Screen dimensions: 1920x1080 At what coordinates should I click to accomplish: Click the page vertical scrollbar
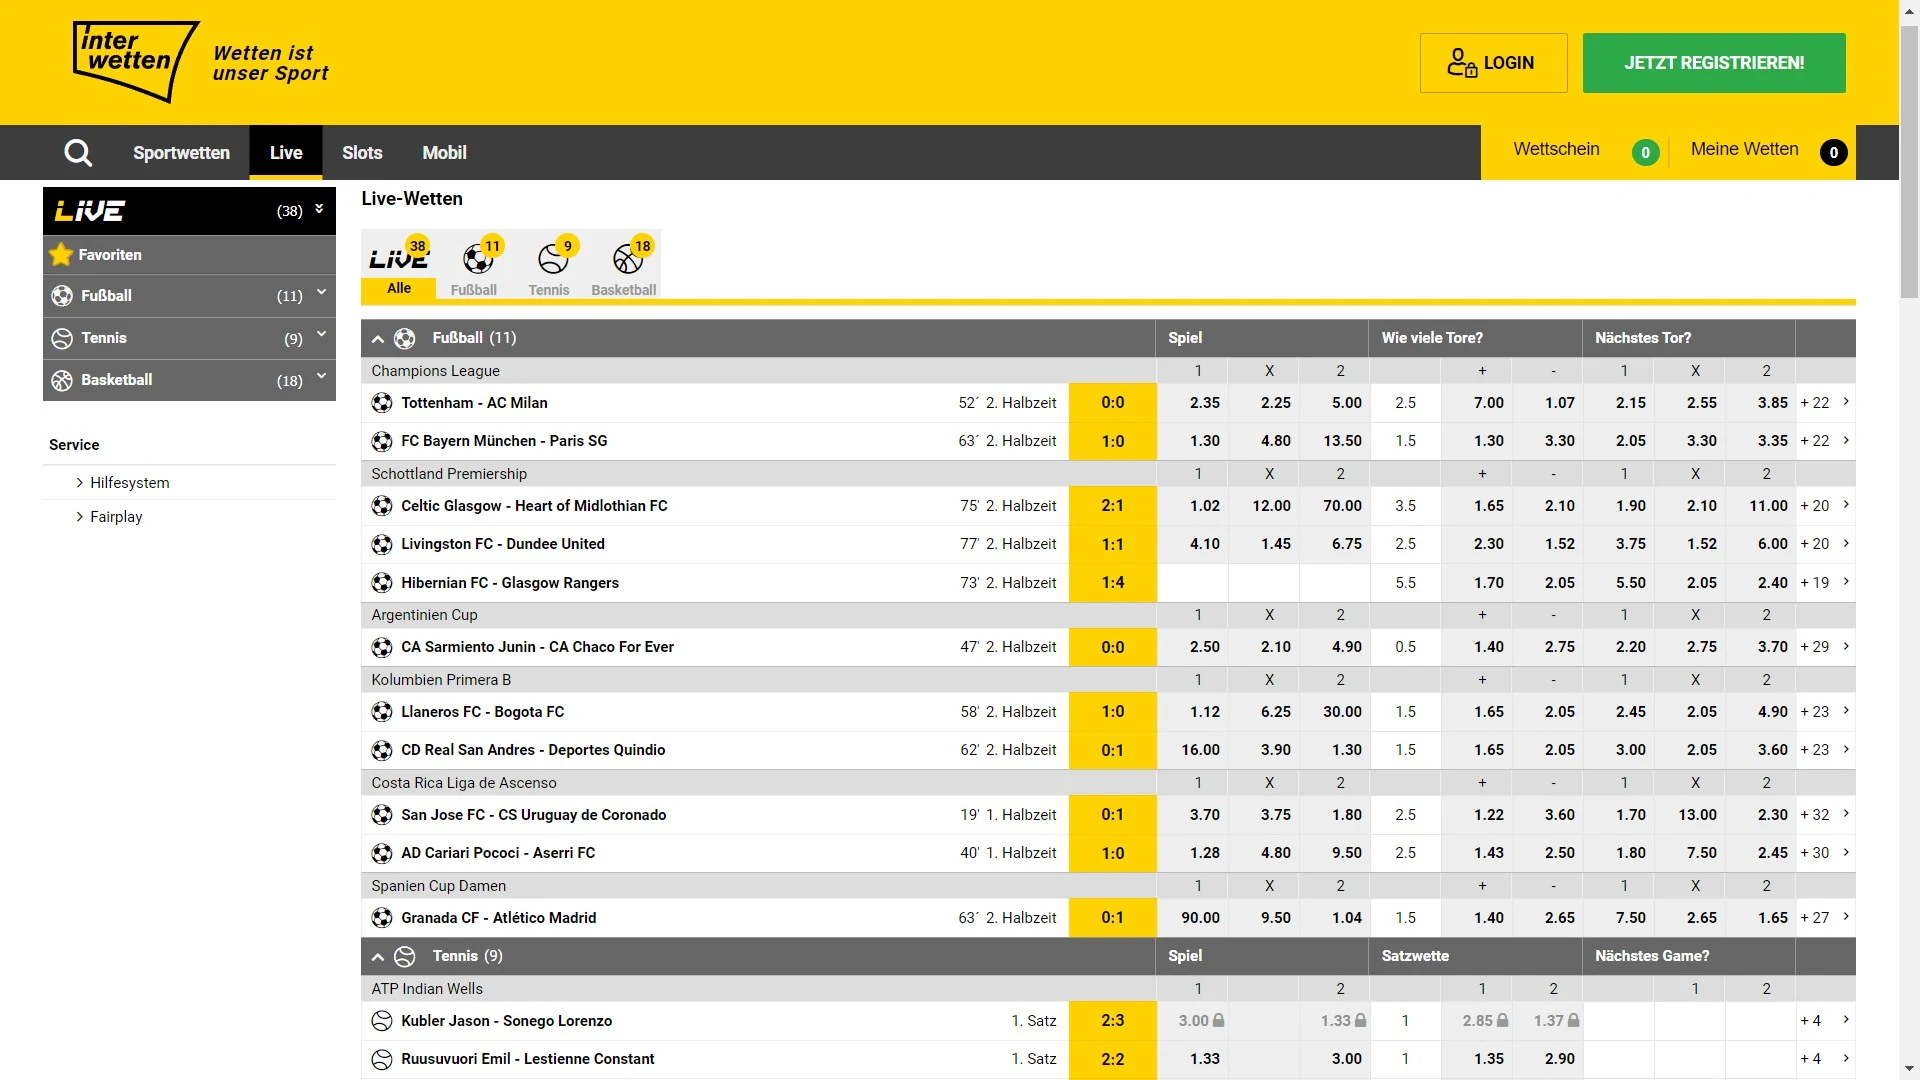tap(1909, 160)
